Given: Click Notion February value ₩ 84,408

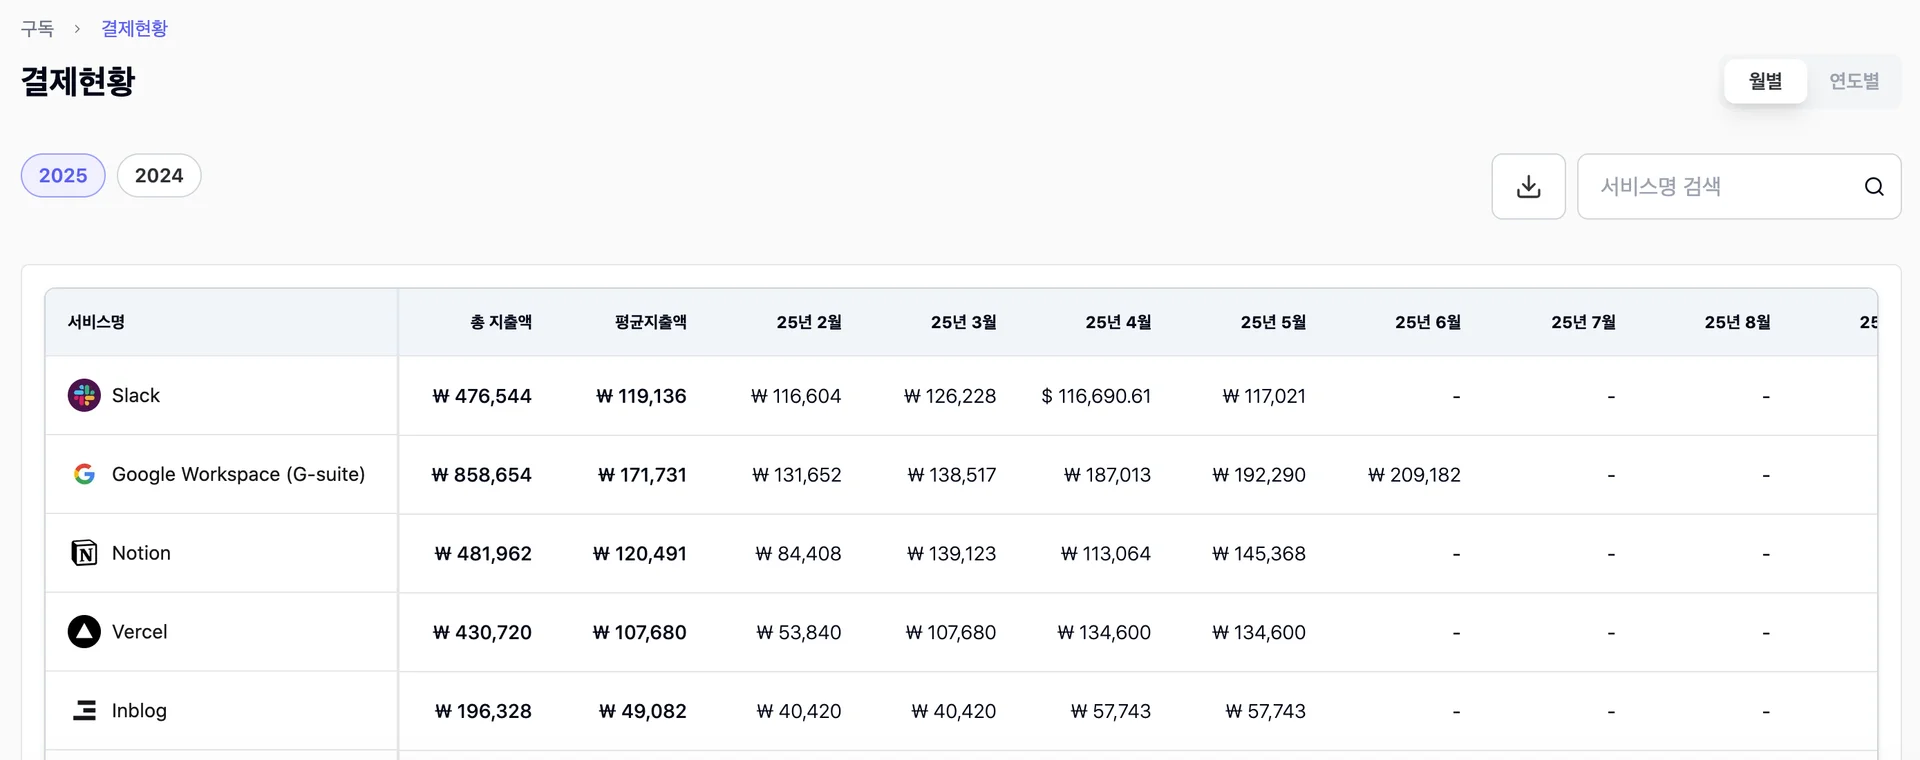Looking at the screenshot, I should pos(798,554).
